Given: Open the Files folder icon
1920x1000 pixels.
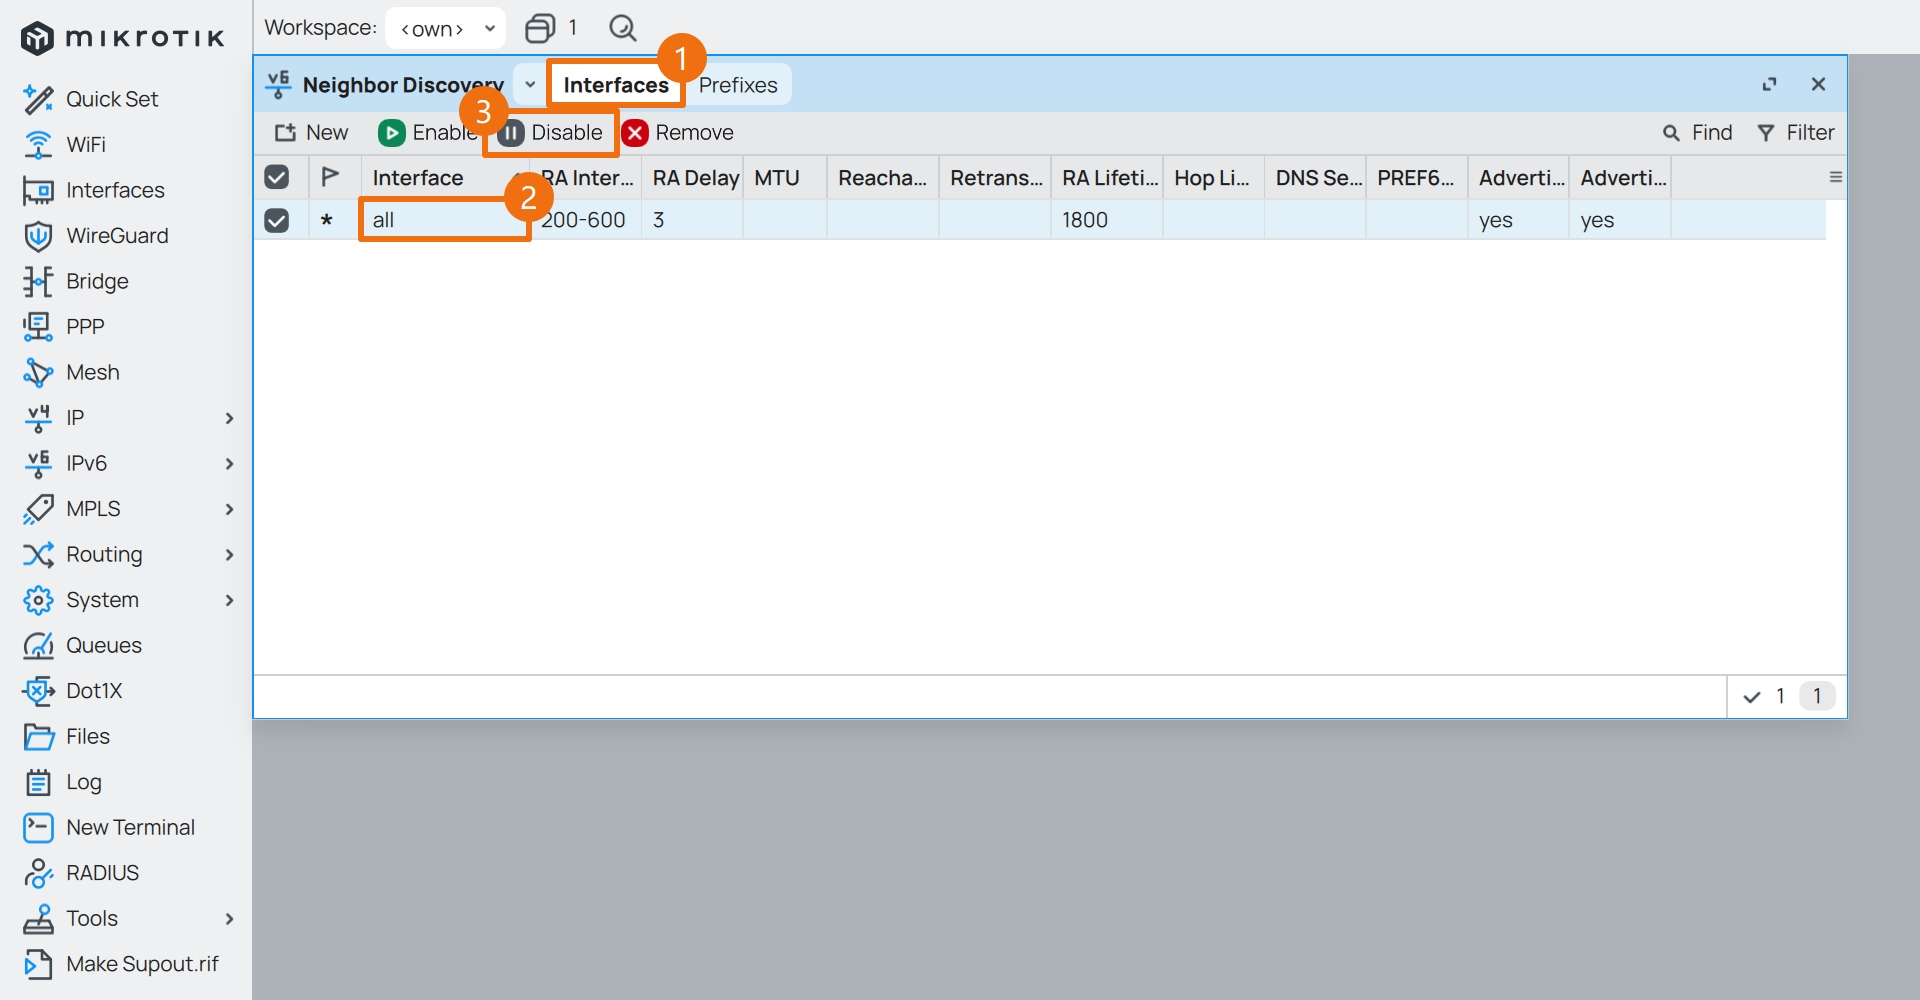Looking at the screenshot, I should tap(38, 736).
